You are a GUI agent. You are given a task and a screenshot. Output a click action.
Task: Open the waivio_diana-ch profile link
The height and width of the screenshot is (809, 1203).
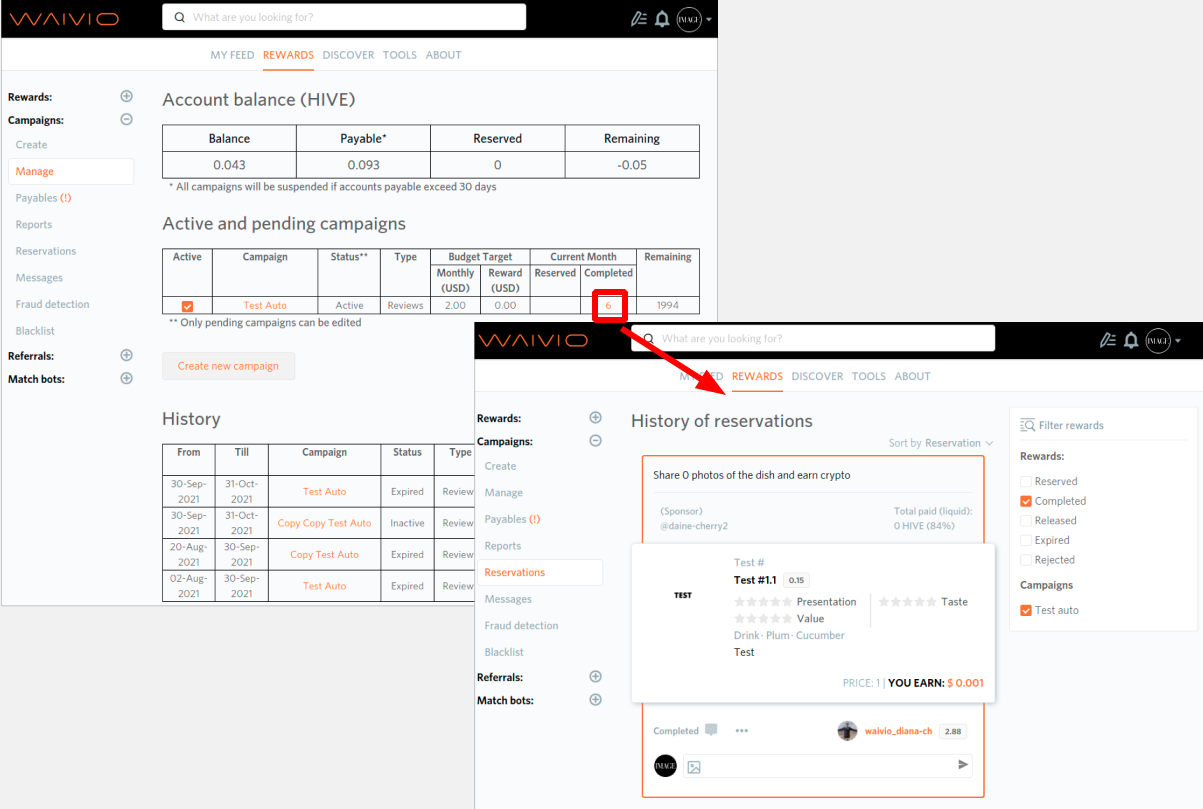pos(898,731)
